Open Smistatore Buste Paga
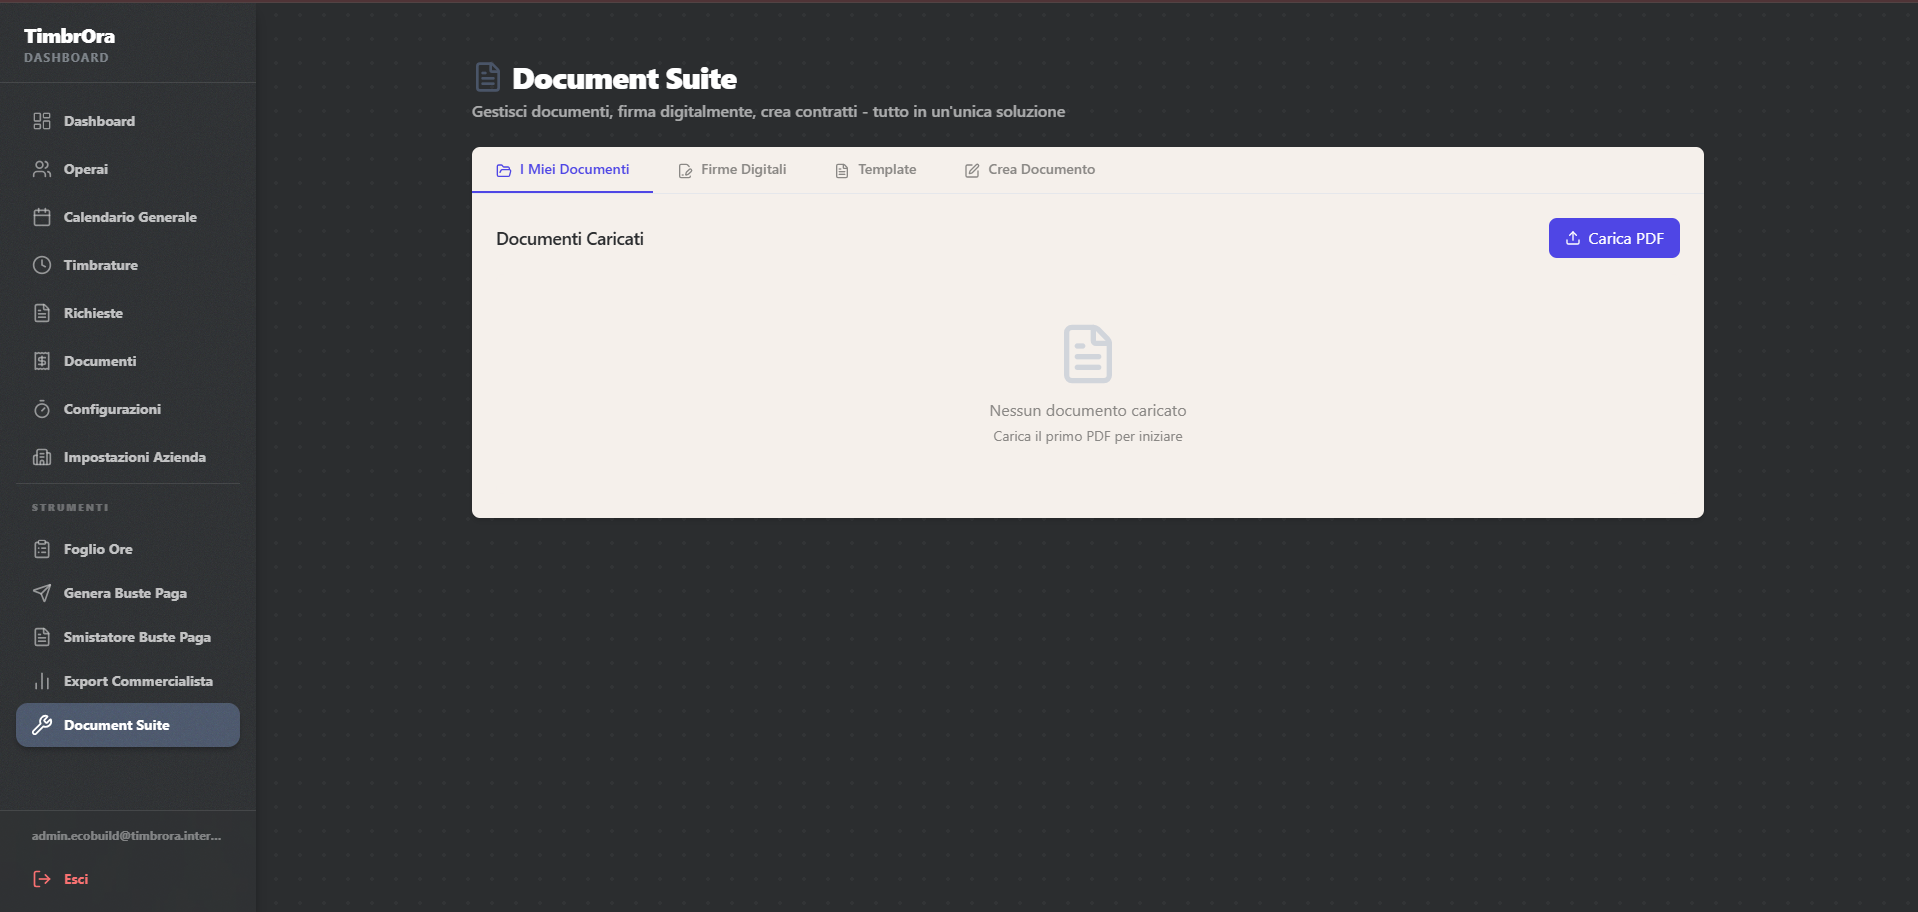This screenshot has width=1918, height=912. 128,637
